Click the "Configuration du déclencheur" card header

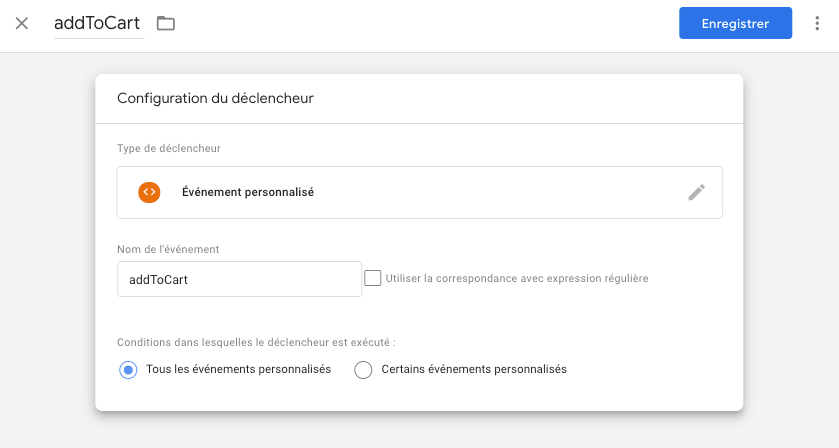pos(216,98)
